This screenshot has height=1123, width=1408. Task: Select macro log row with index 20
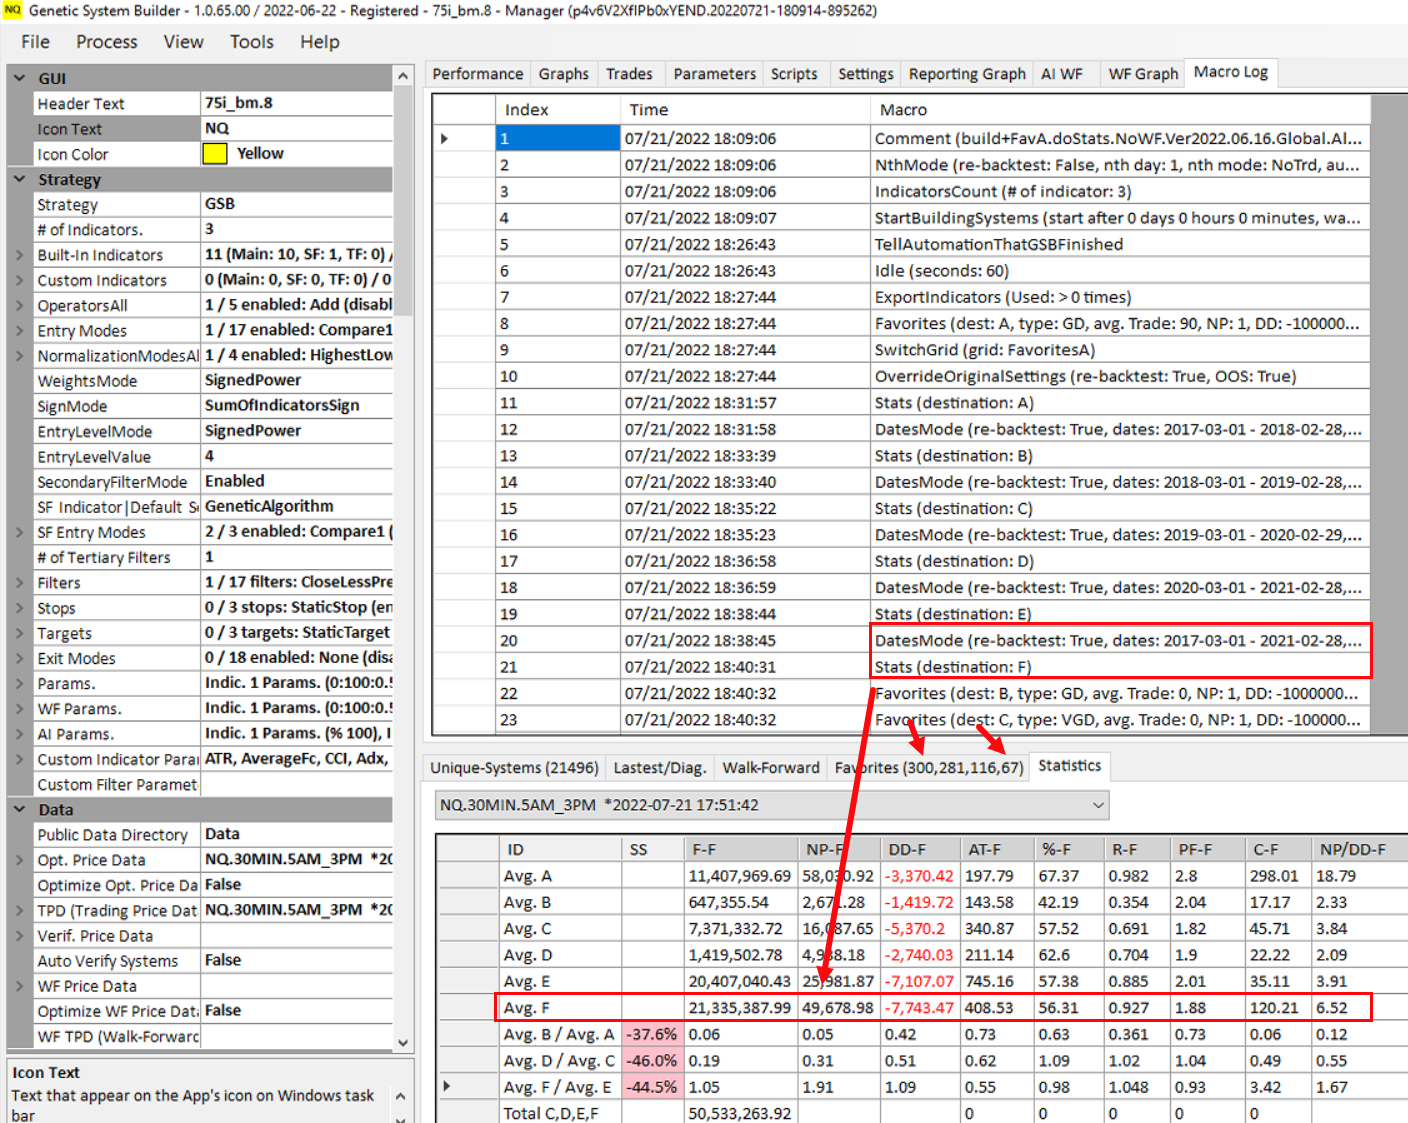558,640
